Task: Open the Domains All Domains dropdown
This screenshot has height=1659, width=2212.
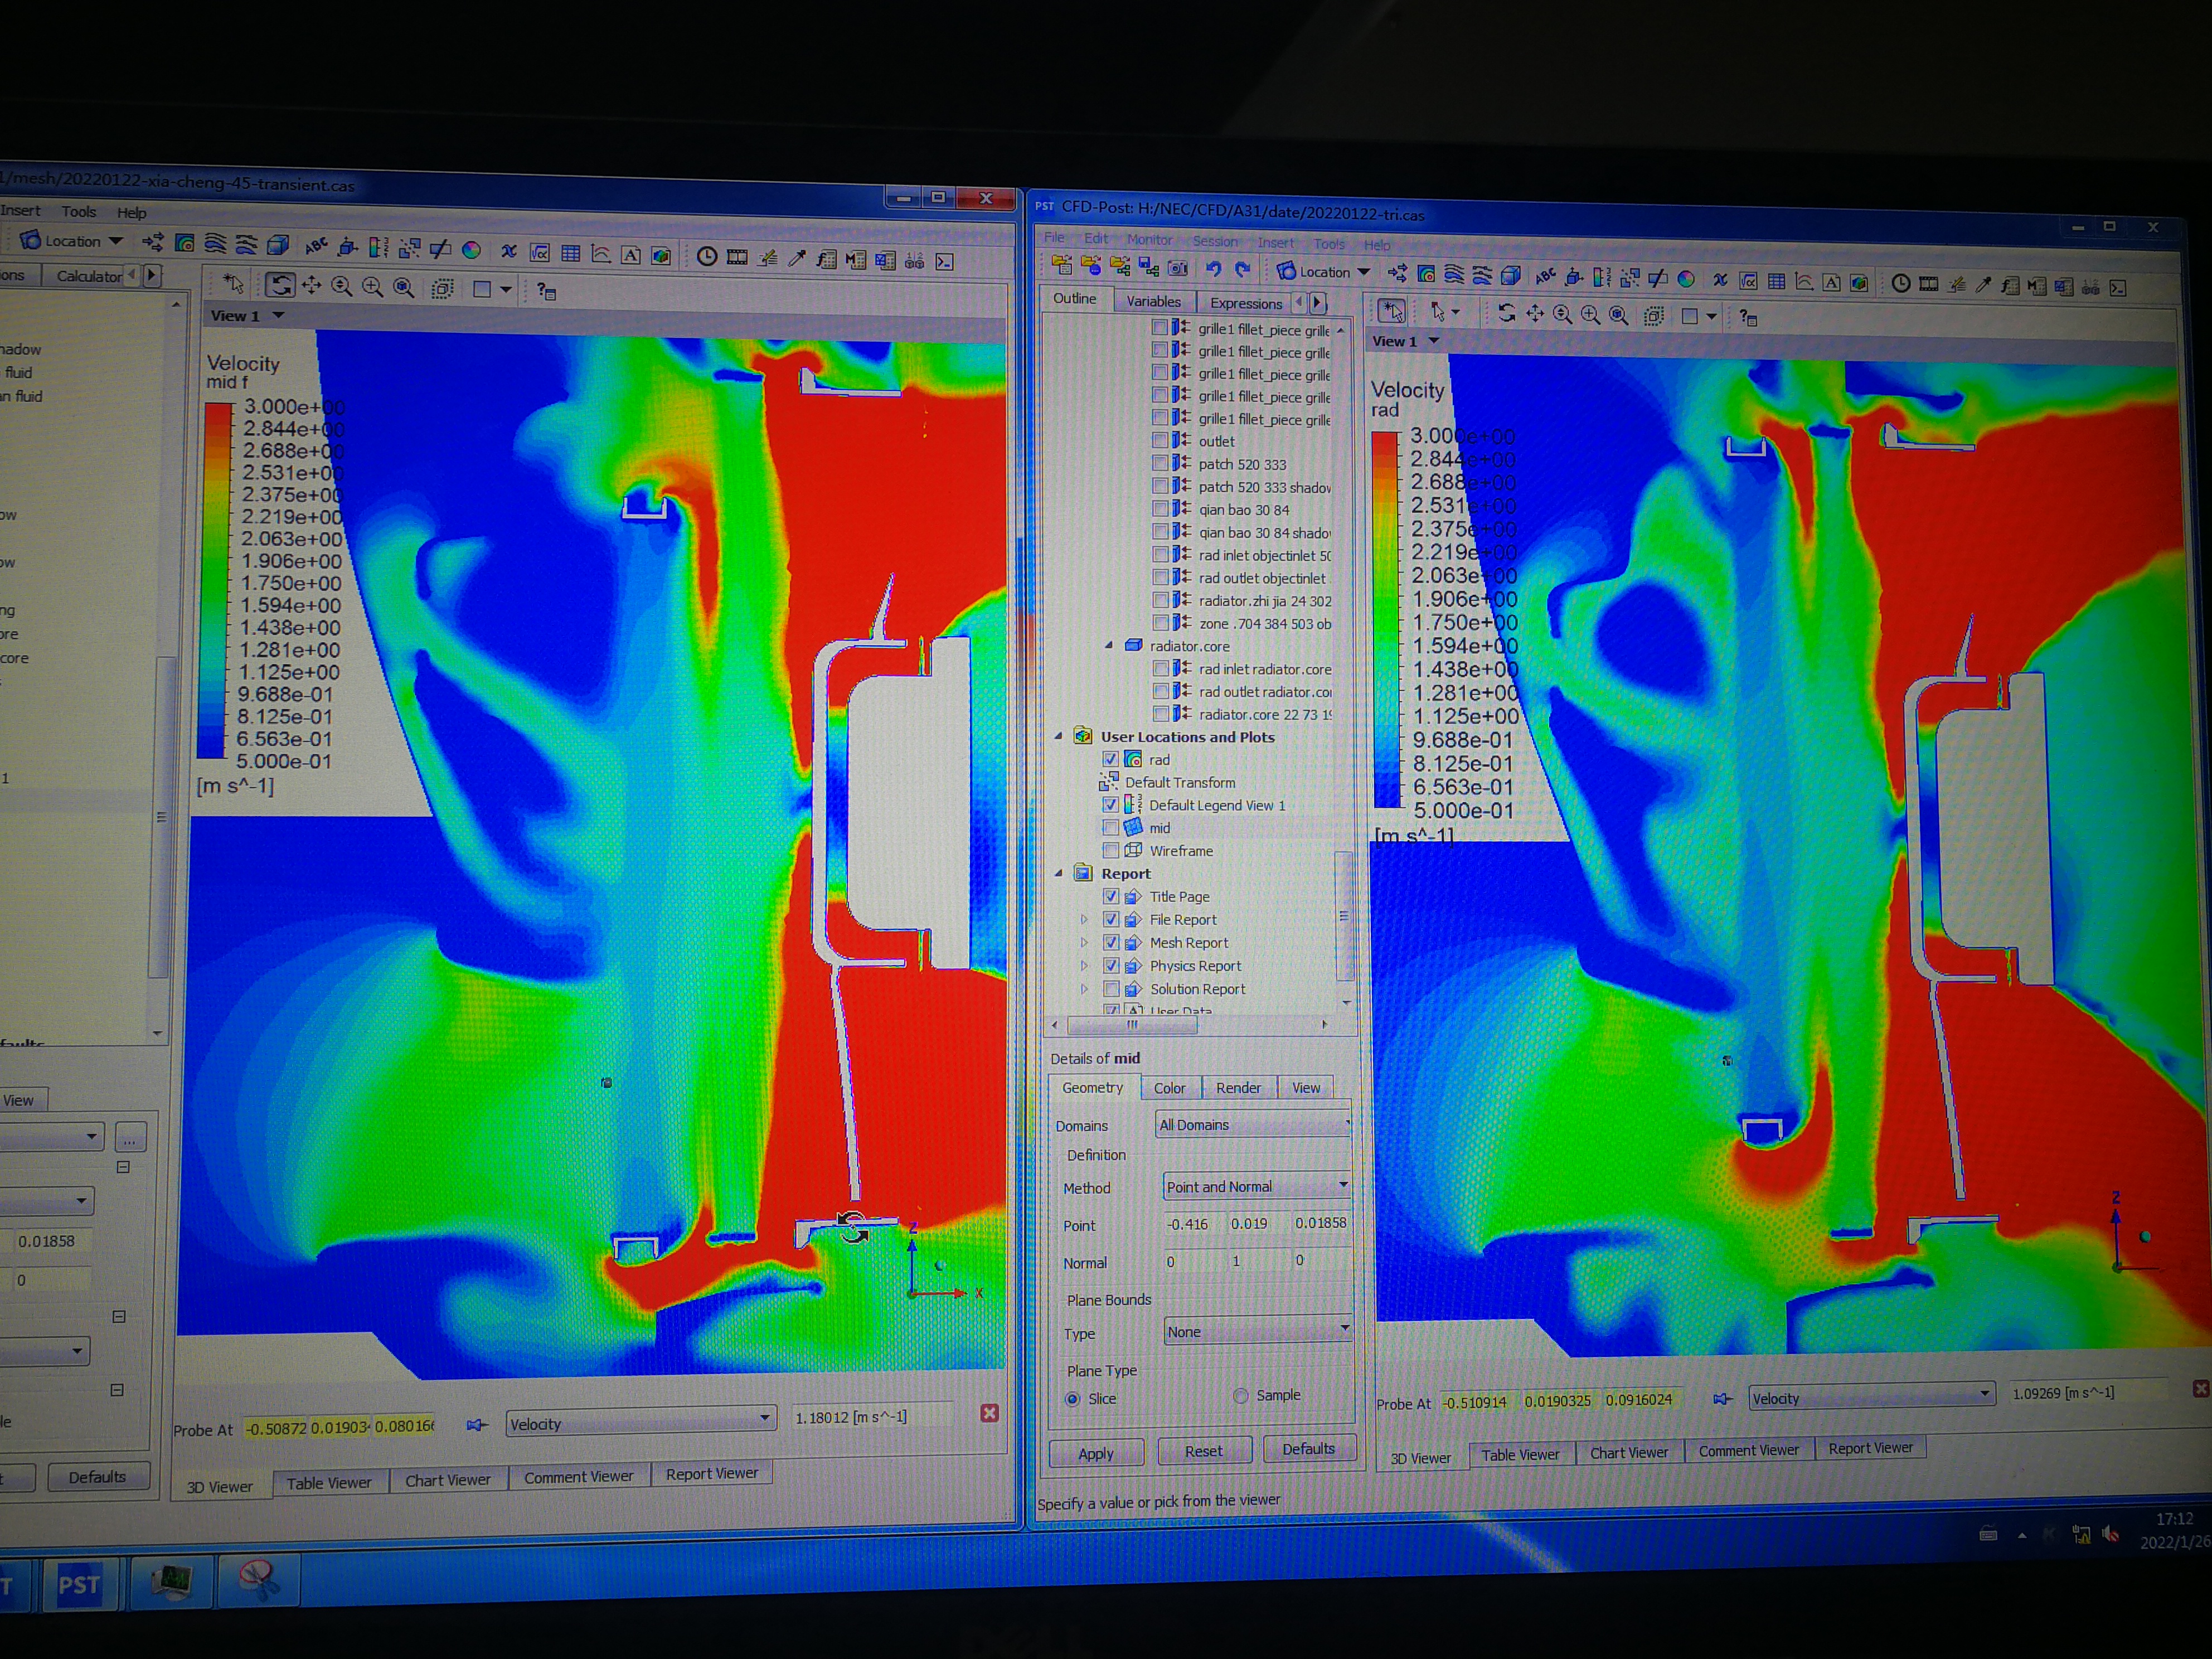Action: 1254,1124
